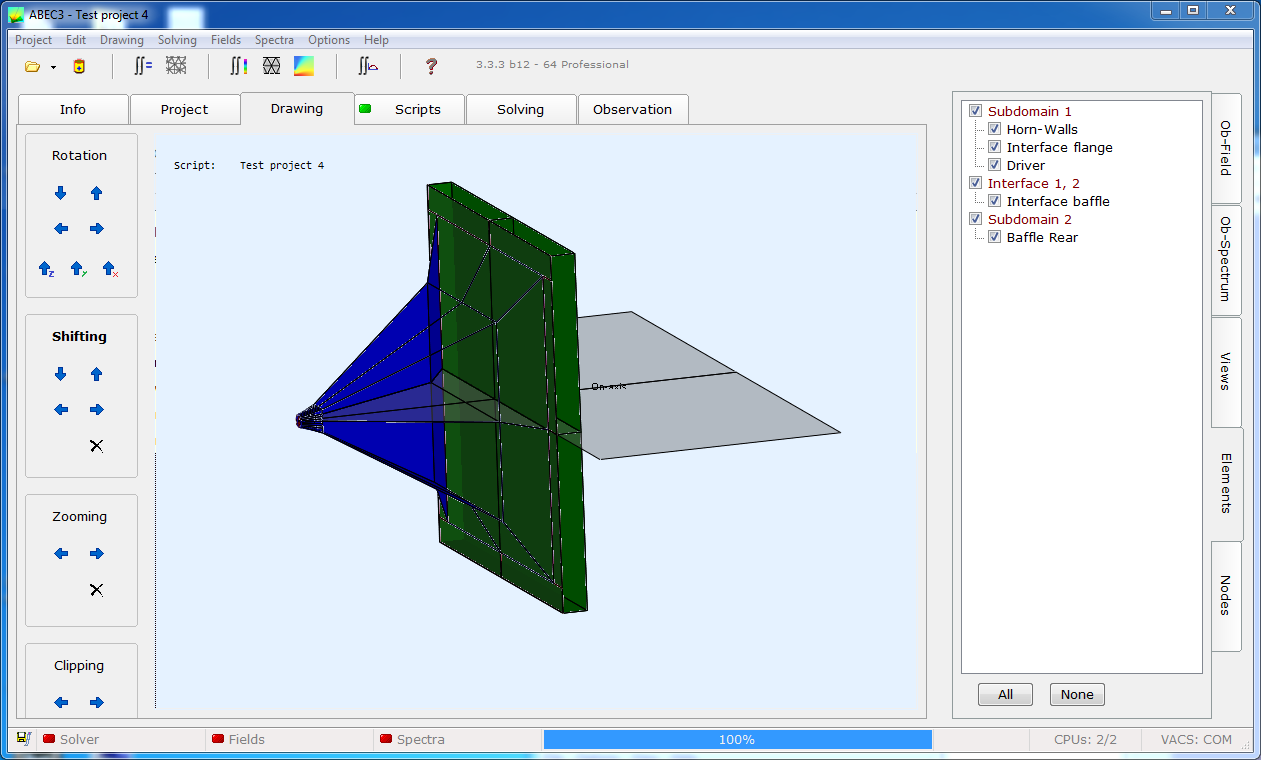Rotate view right arrow in Rotation panel

pyautogui.click(x=97, y=229)
